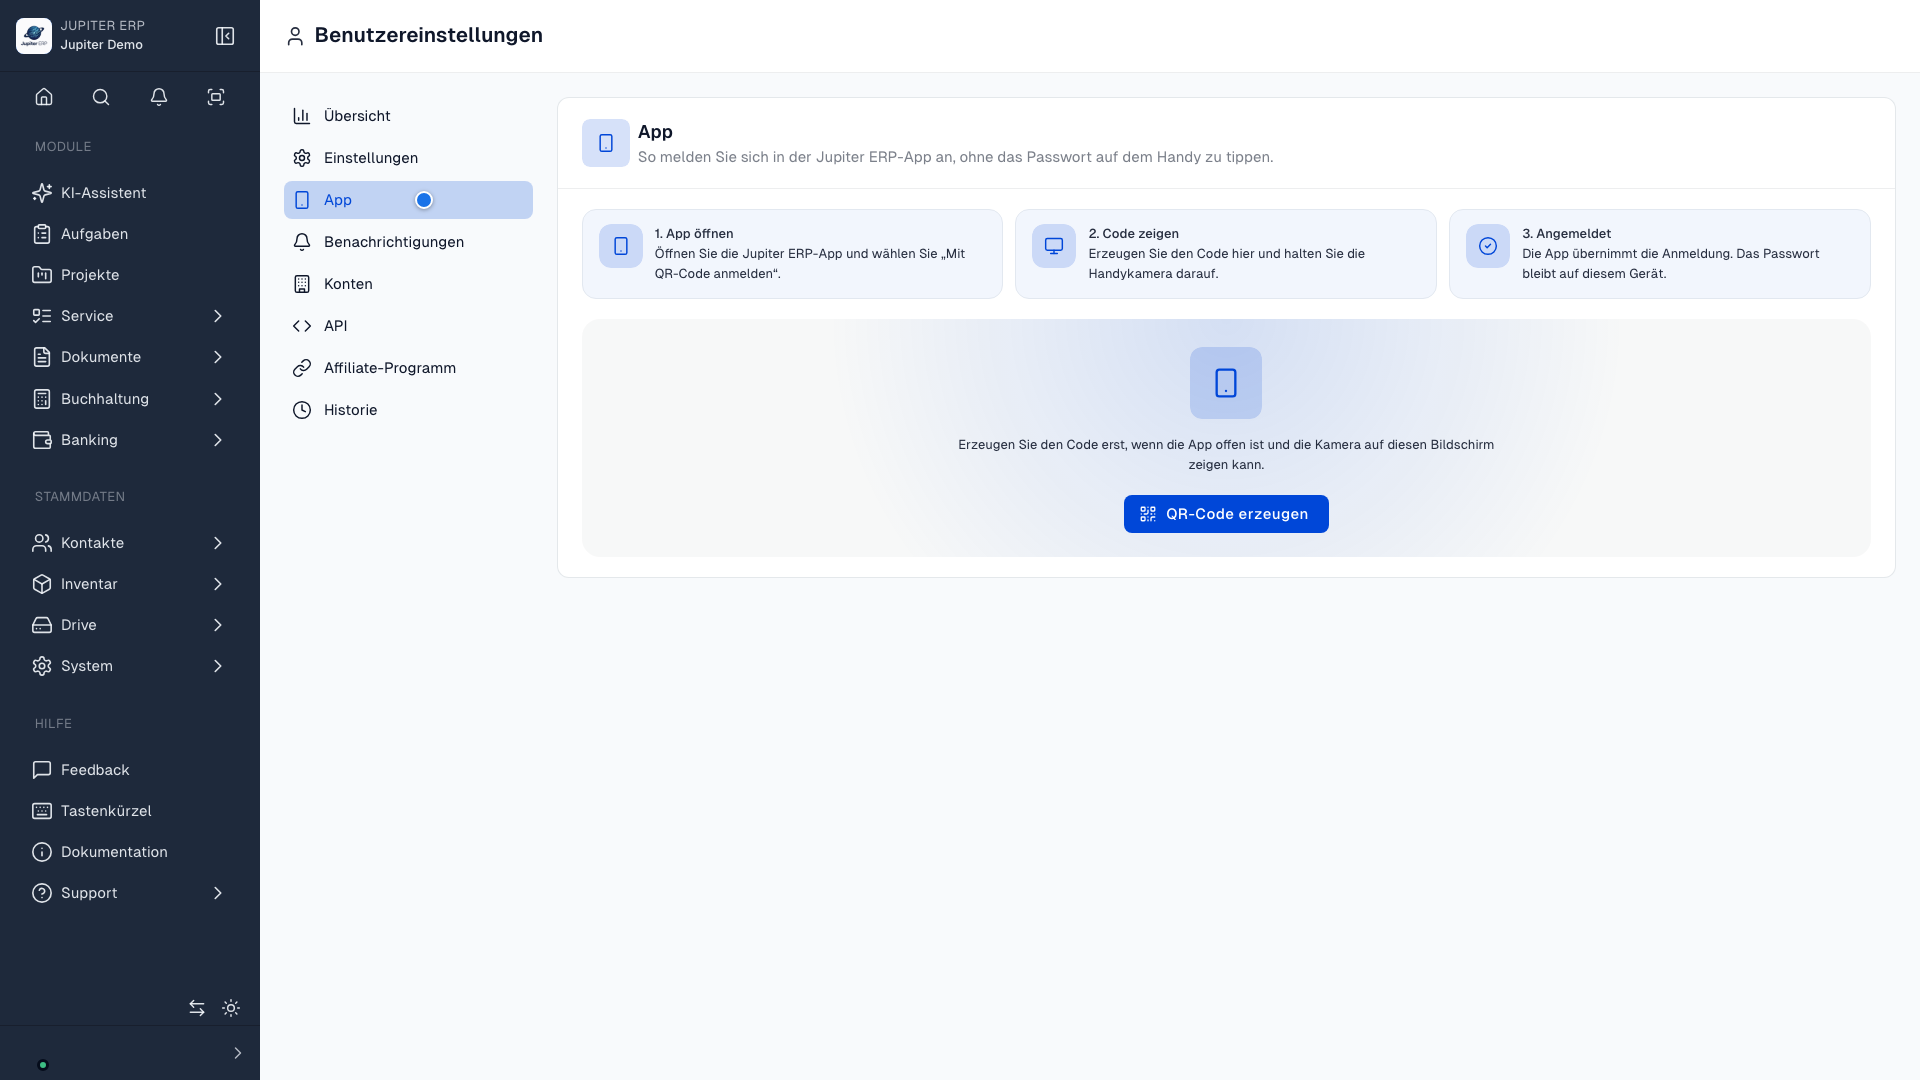Click the user icon beside Benutzereinstellungen
Image resolution: width=1920 pixels, height=1080 pixels.
coord(295,37)
